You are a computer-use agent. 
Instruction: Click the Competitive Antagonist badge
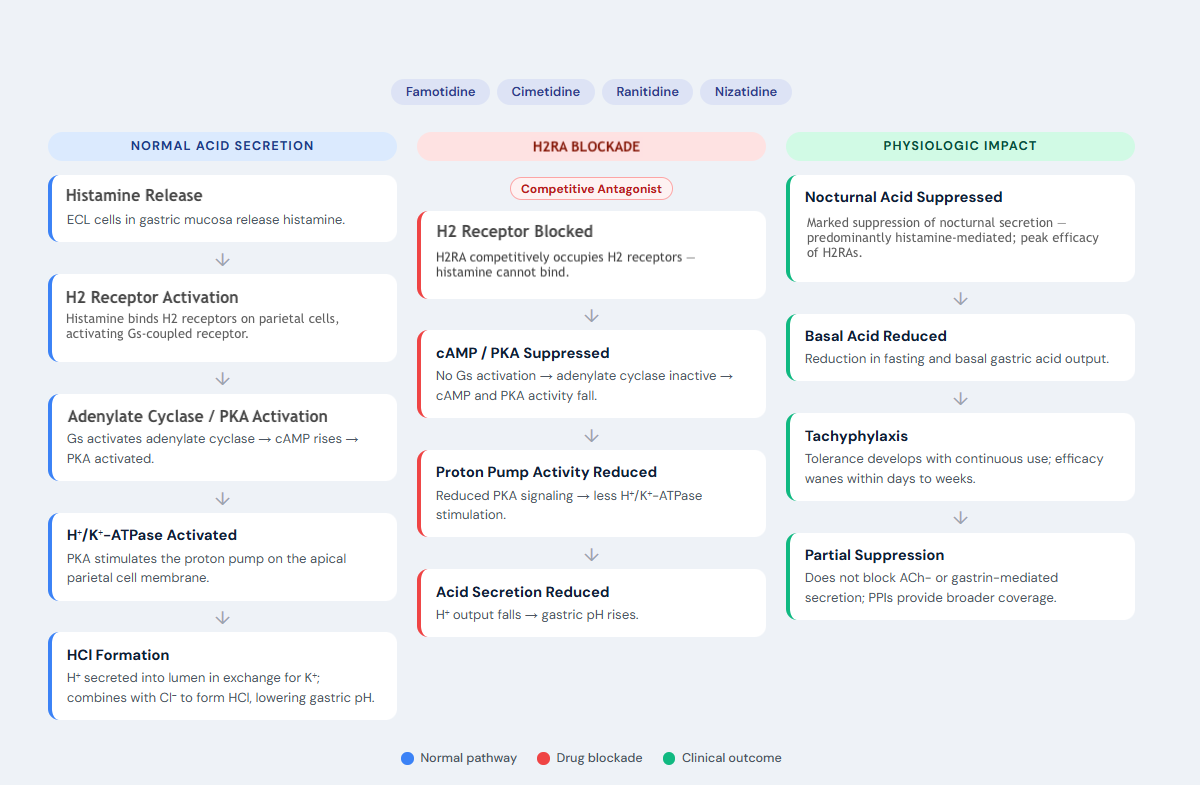[591, 188]
